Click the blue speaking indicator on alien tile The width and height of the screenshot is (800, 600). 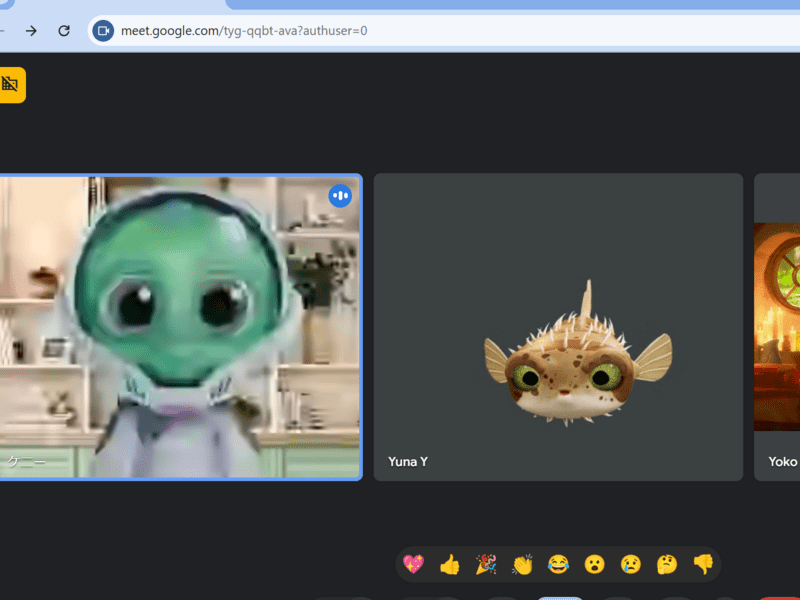click(340, 196)
